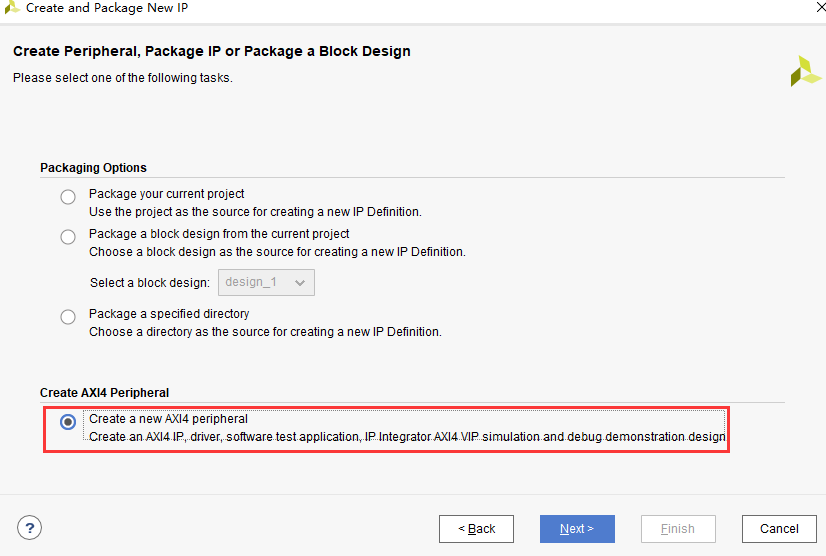Proceed with the Next button

click(577, 529)
